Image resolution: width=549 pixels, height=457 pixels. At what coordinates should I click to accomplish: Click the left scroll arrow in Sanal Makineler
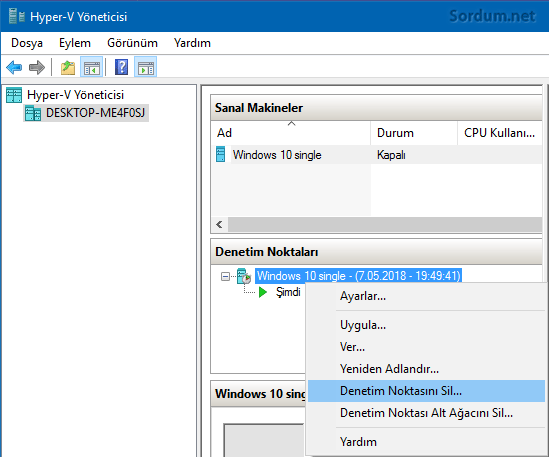pos(220,224)
